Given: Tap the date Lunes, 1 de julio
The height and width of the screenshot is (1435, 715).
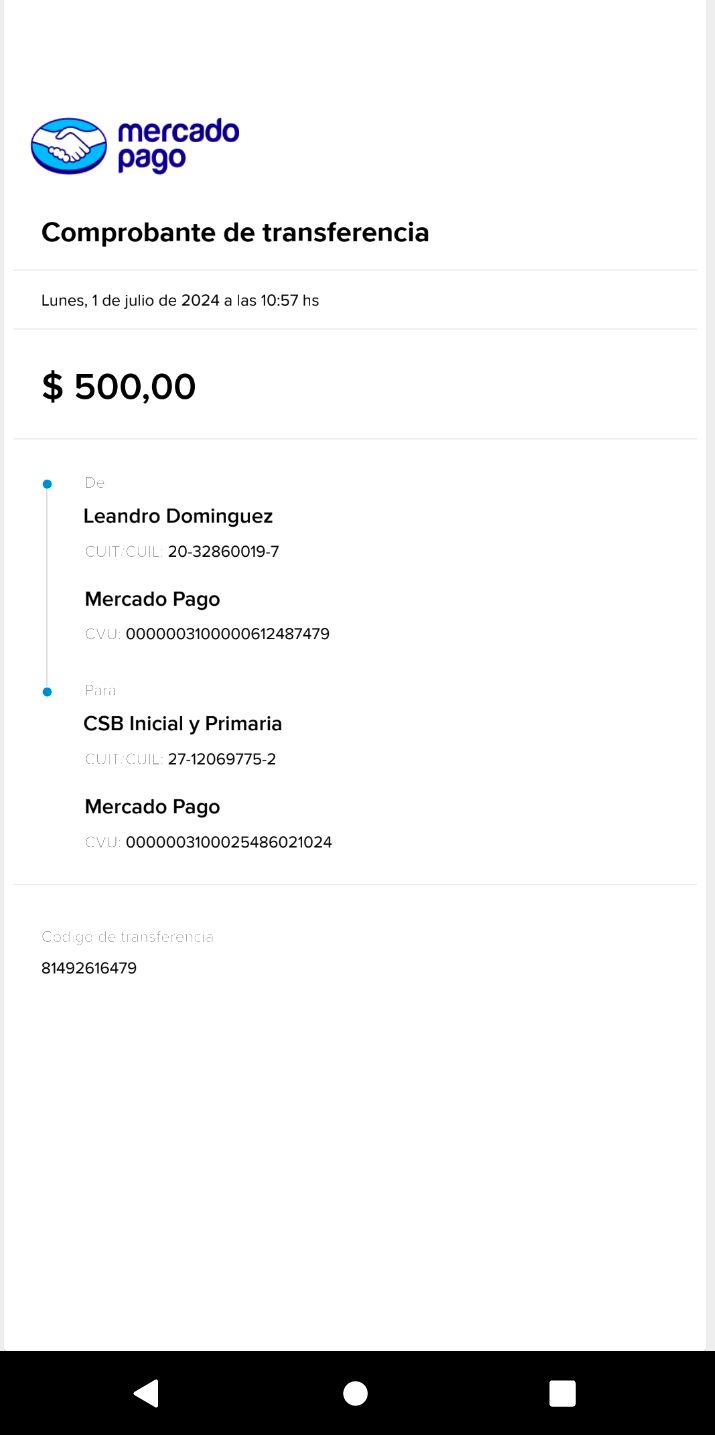Looking at the screenshot, I should click(180, 300).
